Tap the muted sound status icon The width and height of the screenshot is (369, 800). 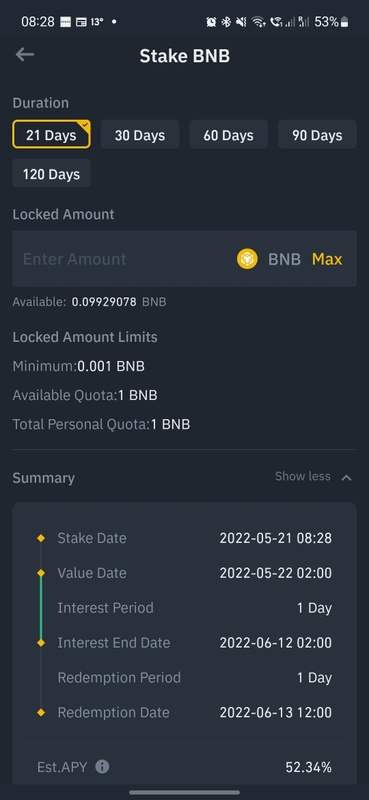coord(241,21)
